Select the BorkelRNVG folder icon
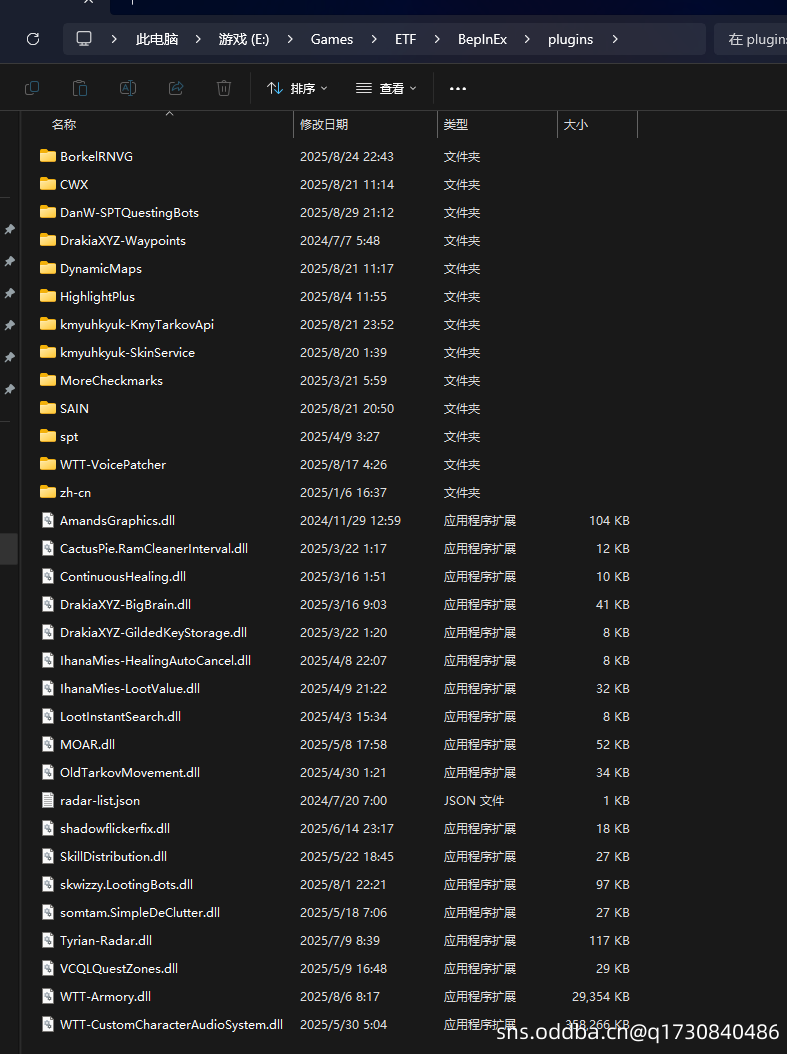The image size is (787, 1054). 48,156
